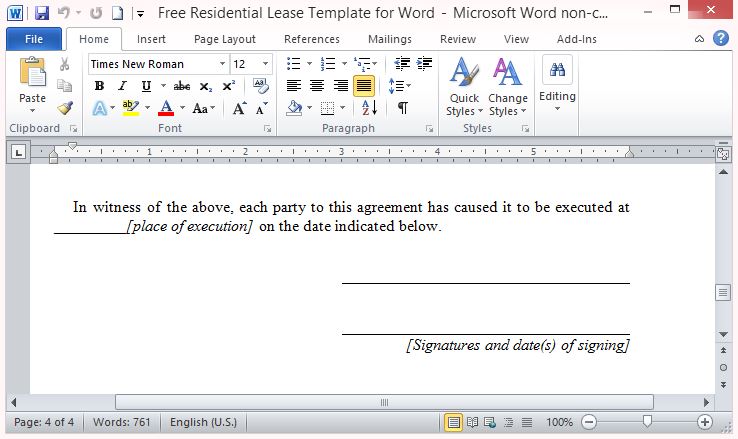Viewport: 738px width, 439px height.
Task: Click the Times New Roman font box
Action: [153, 64]
